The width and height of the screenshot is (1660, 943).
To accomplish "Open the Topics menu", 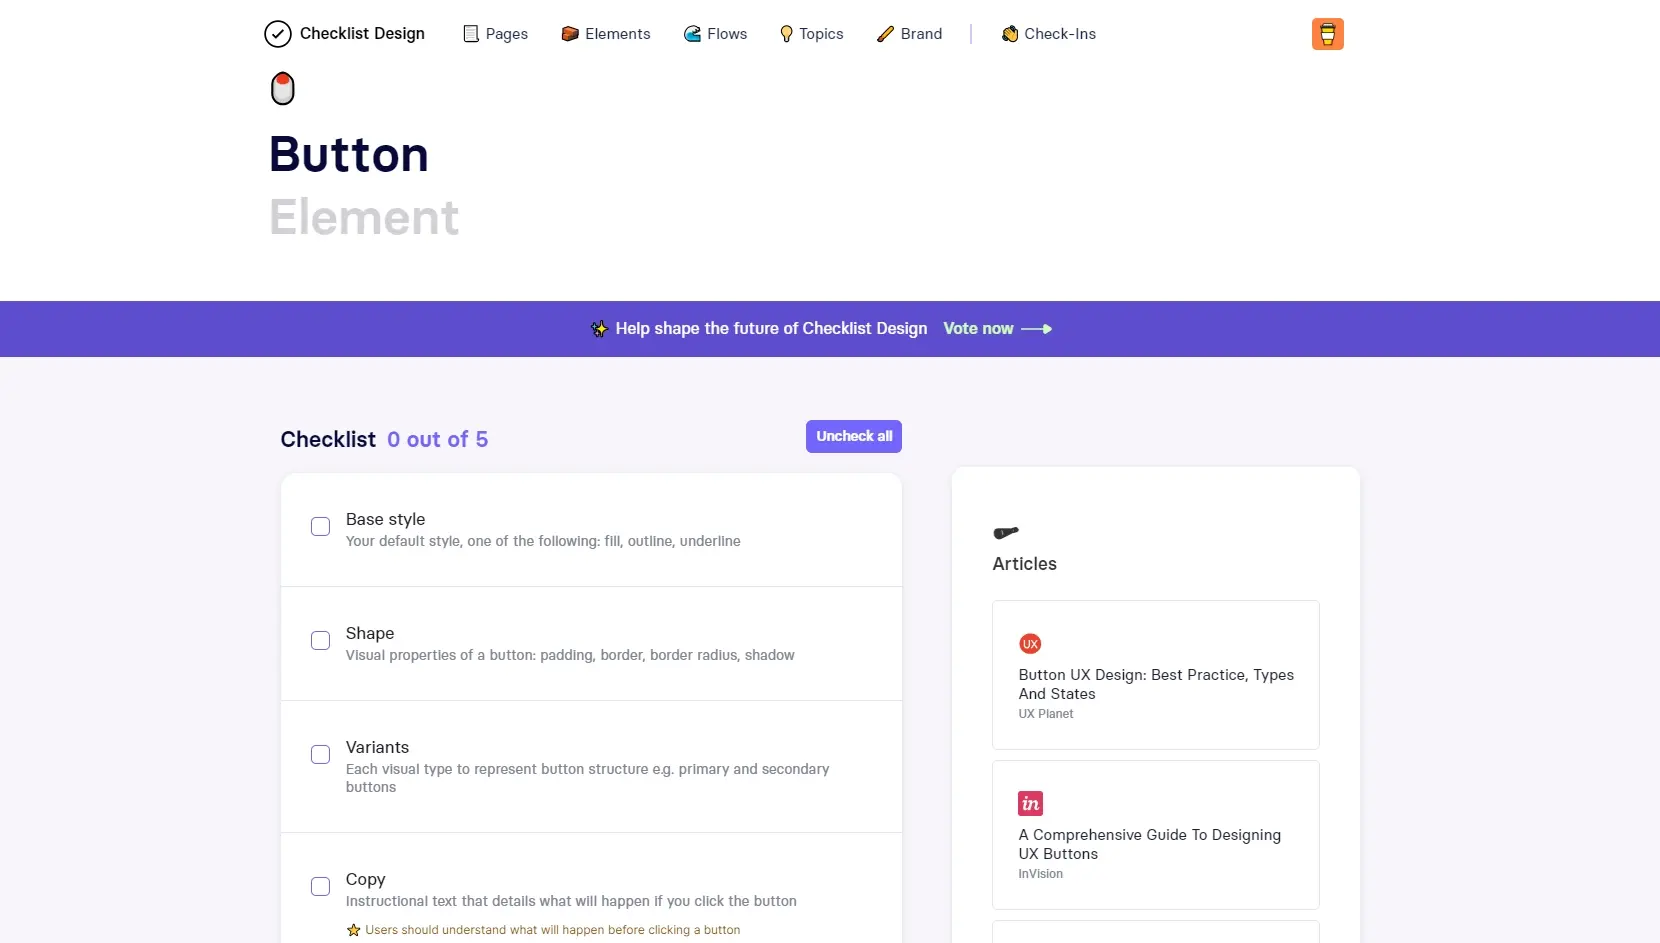I will [x=811, y=34].
